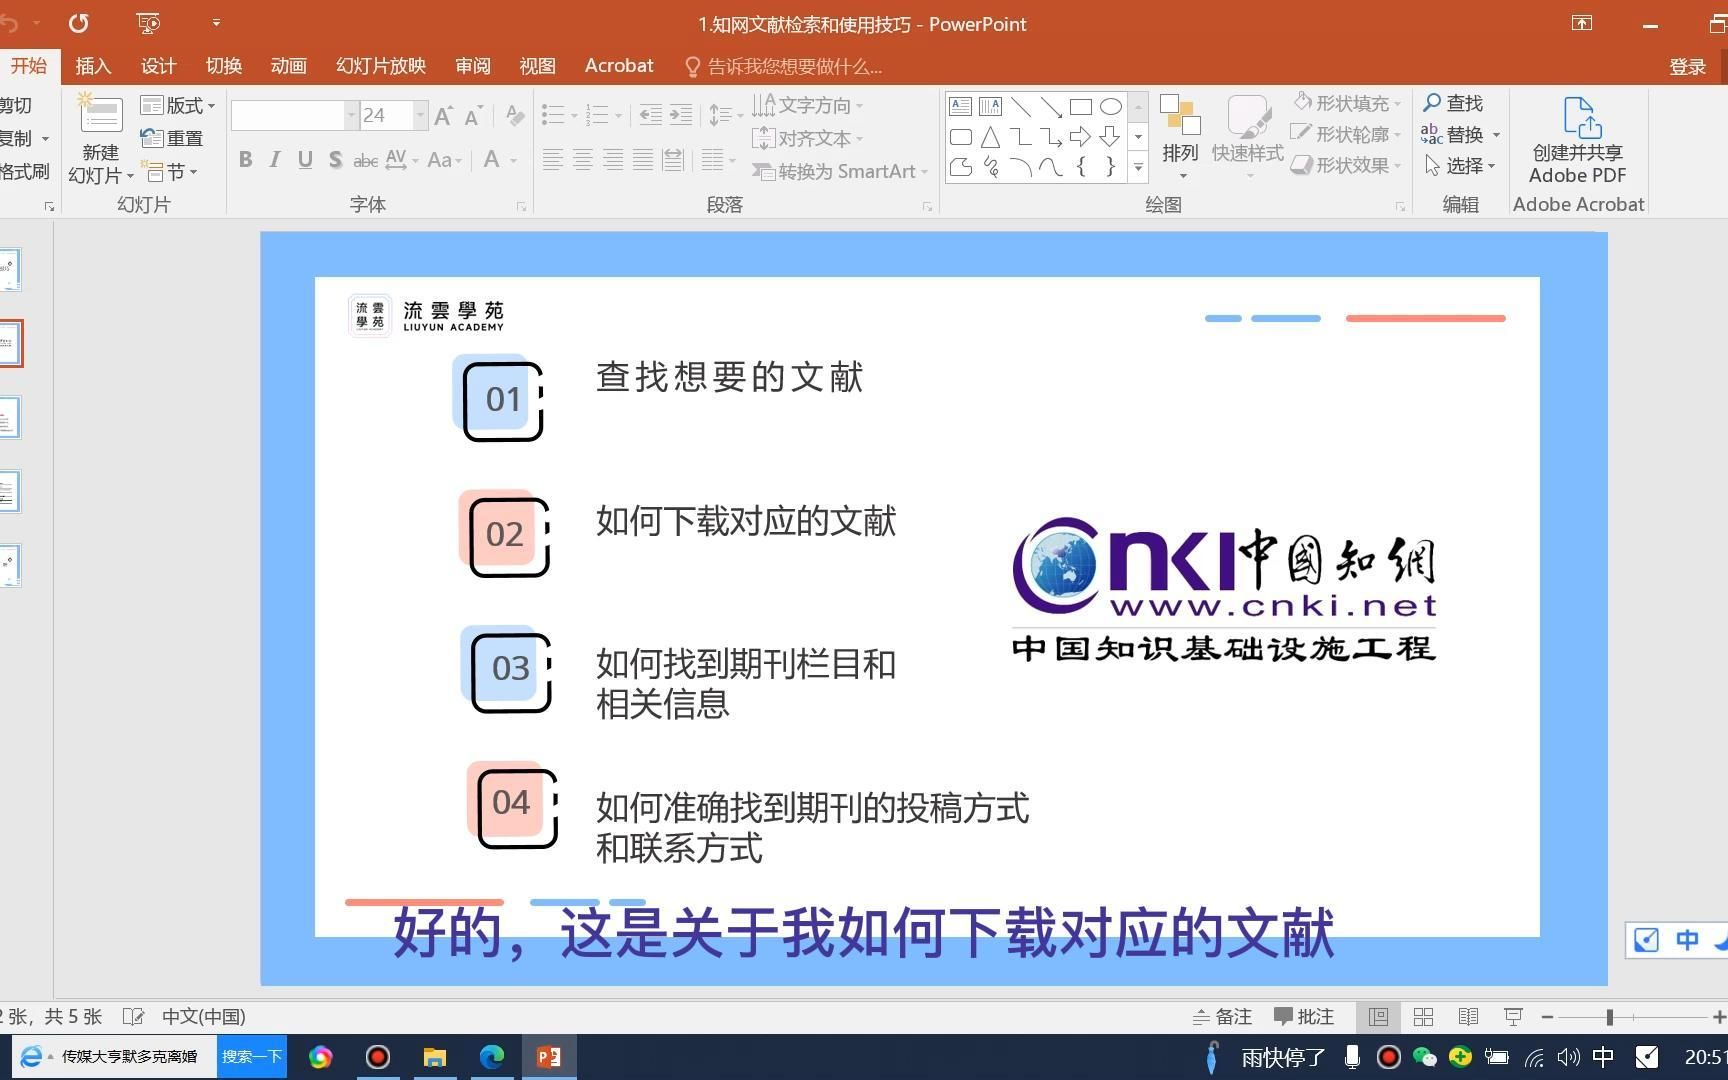The height and width of the screenshot is (1080, 1728).
Task: Click the Bold formatting icon
Action: pos(246,160)
